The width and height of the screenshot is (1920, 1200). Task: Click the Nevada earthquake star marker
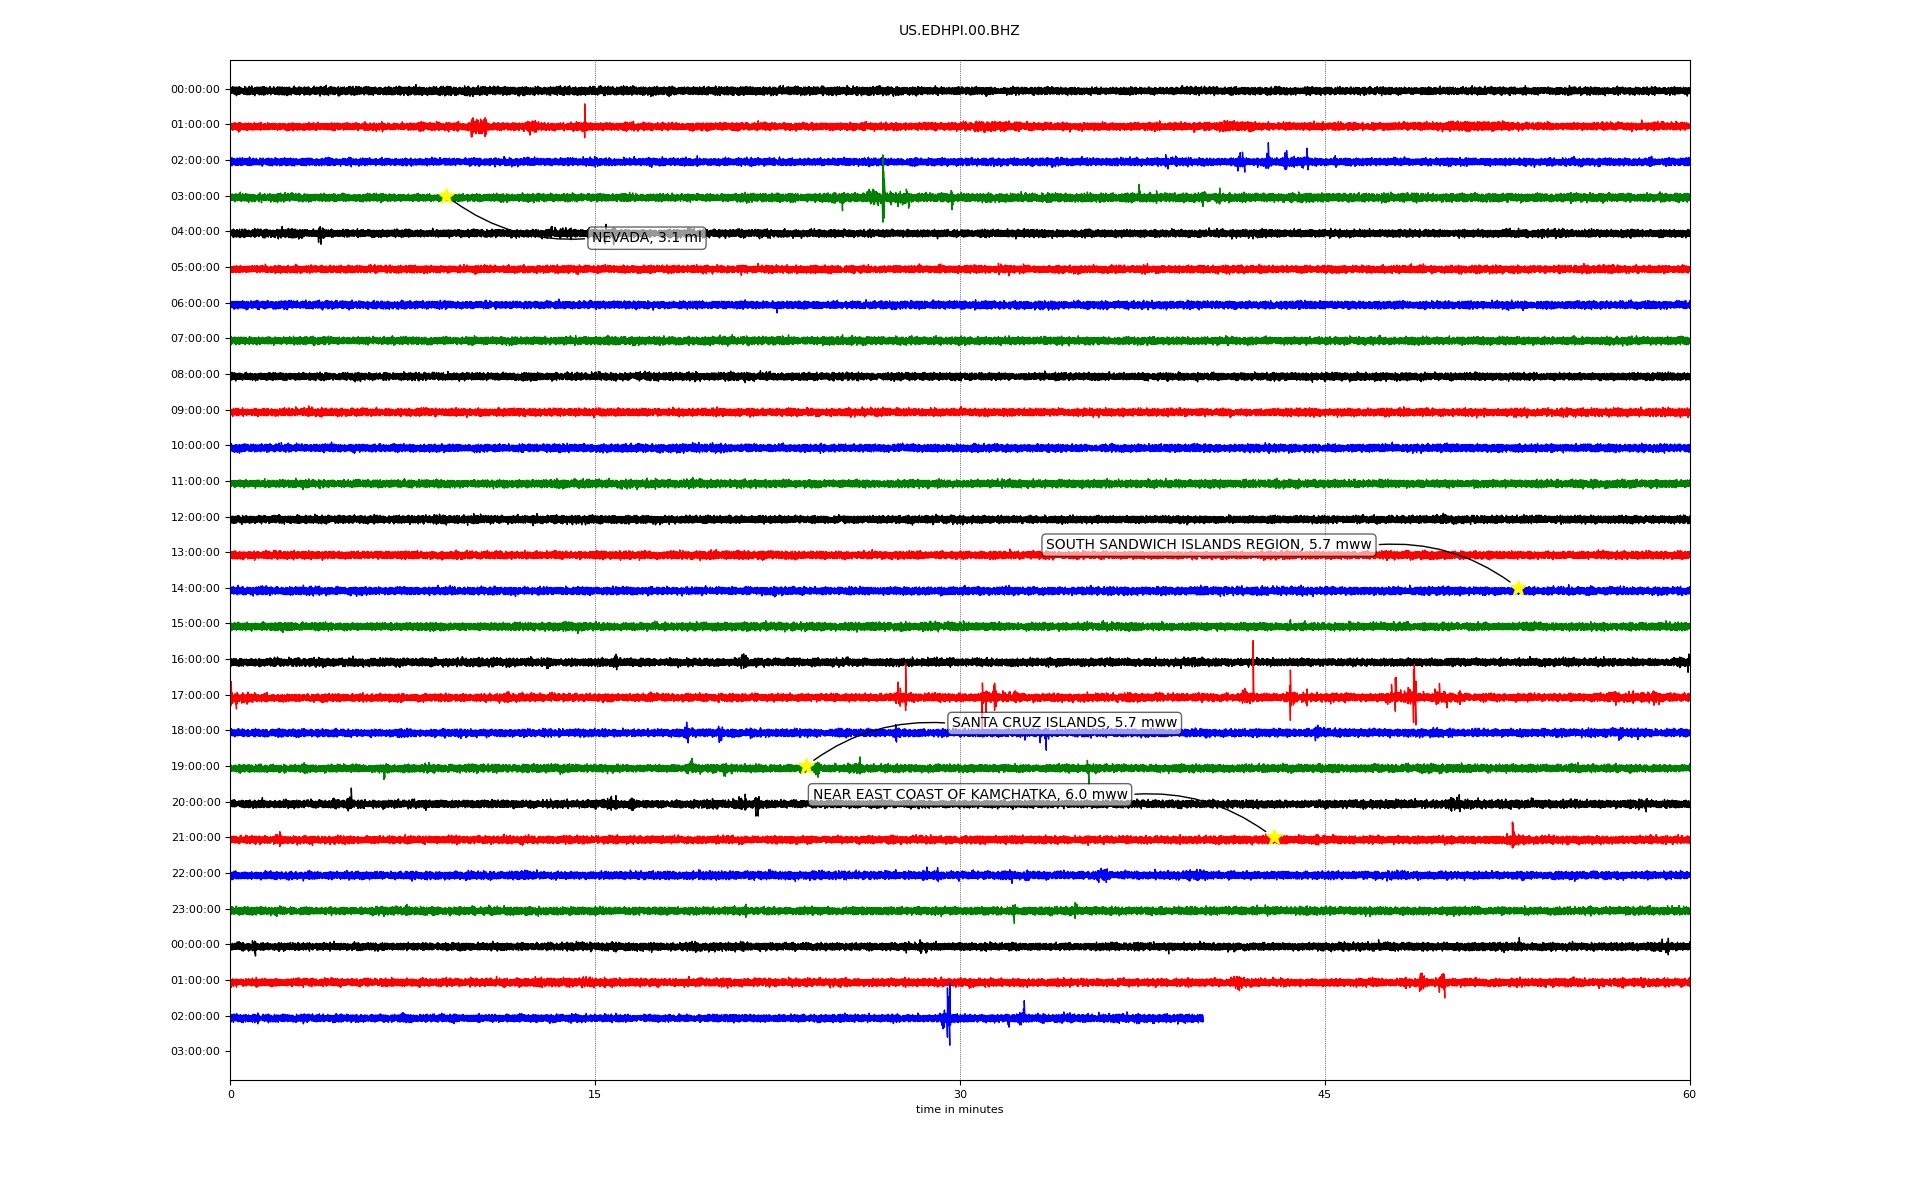pyautogui.click(x=446, y=196)
